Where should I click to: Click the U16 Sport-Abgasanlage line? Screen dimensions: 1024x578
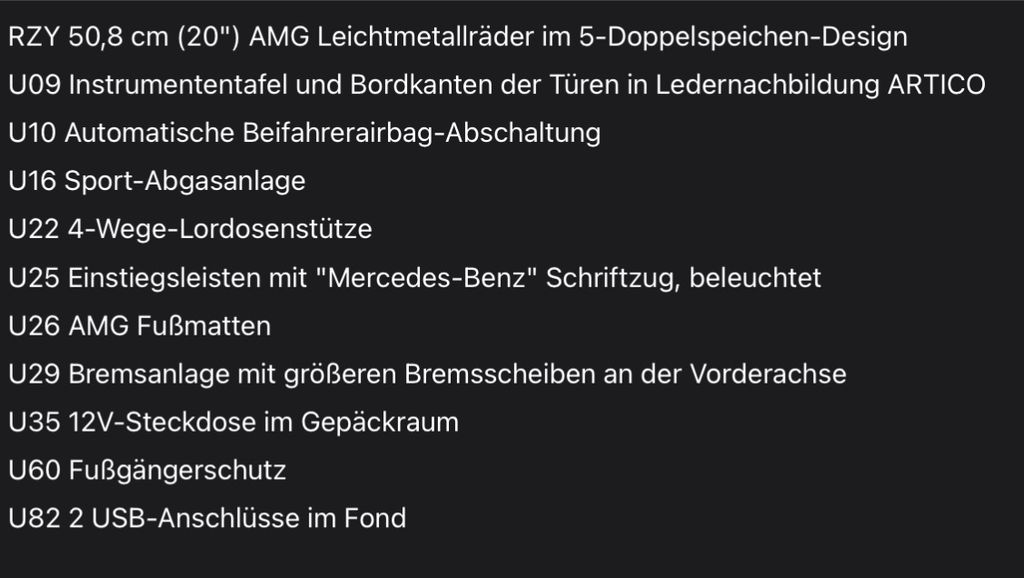coord(157,182)
